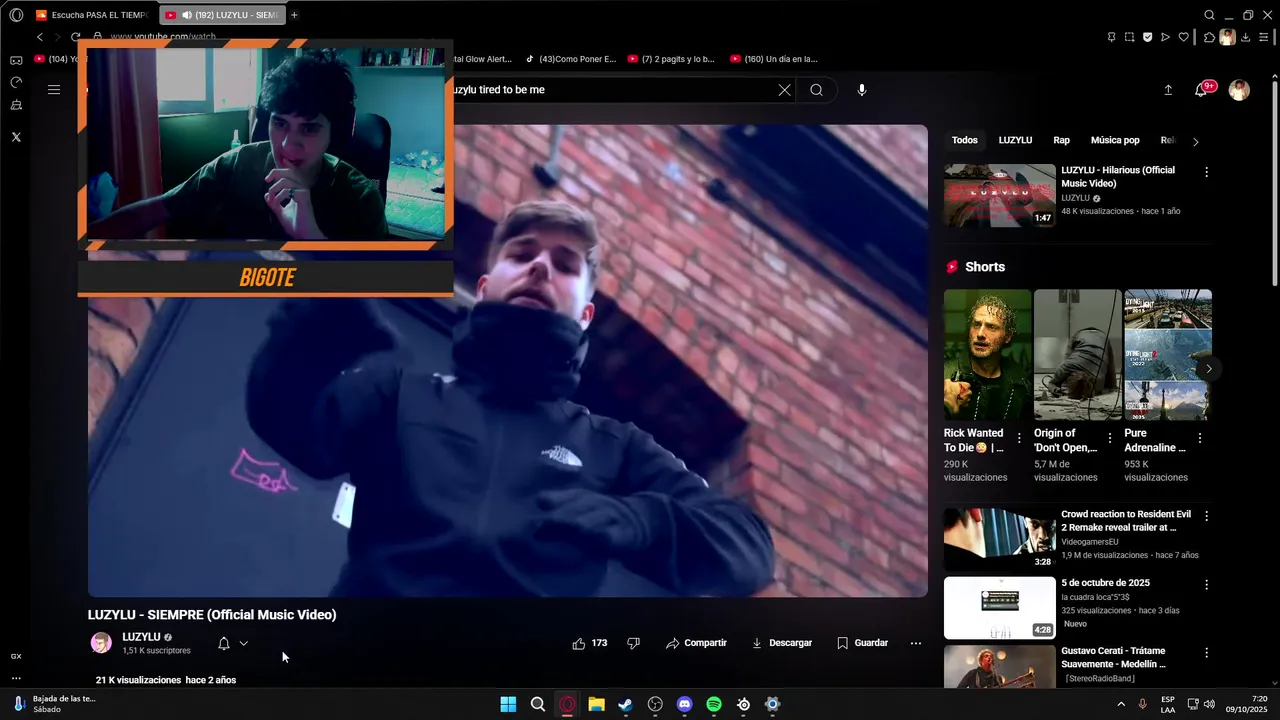Go back with the browser back arrow
This screenshot has height=720, width=1280.
(40, 37)
